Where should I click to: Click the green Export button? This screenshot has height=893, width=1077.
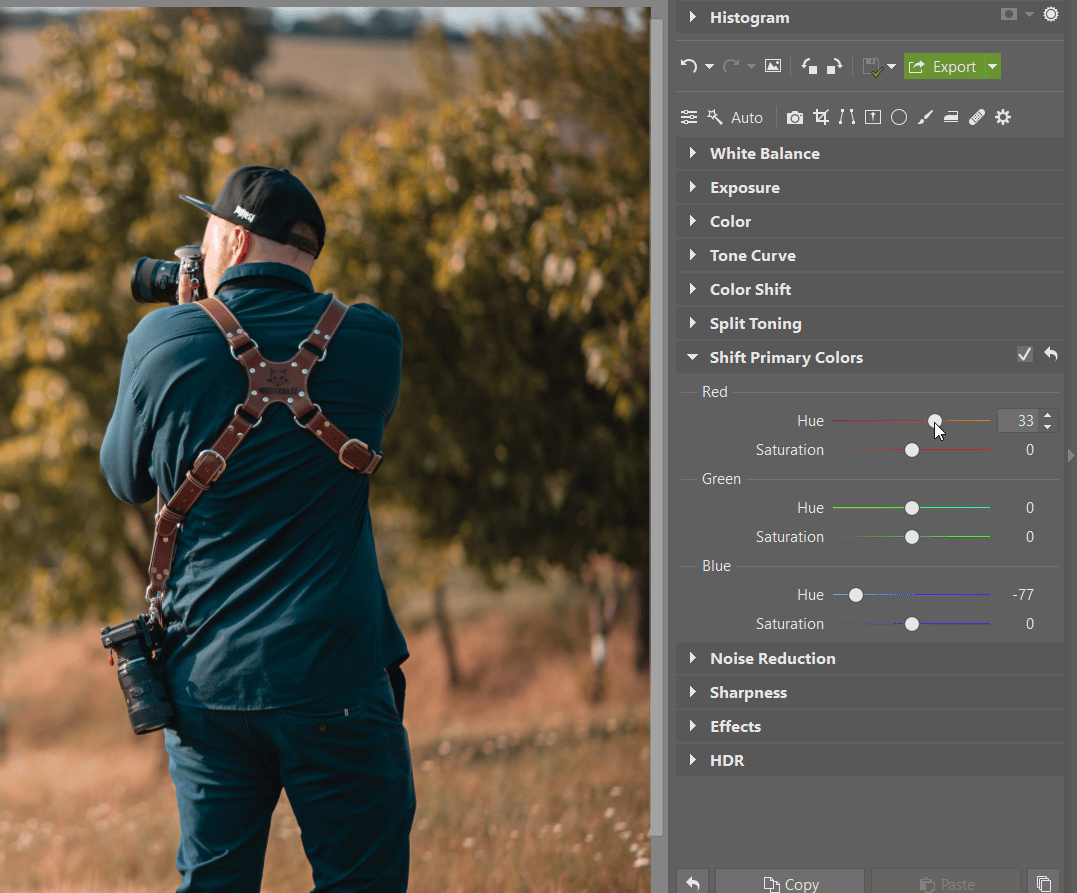tap(944, 67)
